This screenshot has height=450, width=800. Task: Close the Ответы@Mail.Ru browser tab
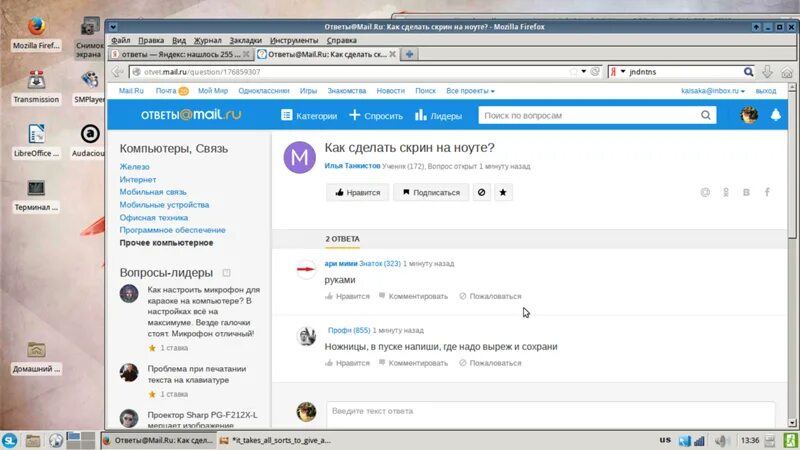(x=392, y=54)
